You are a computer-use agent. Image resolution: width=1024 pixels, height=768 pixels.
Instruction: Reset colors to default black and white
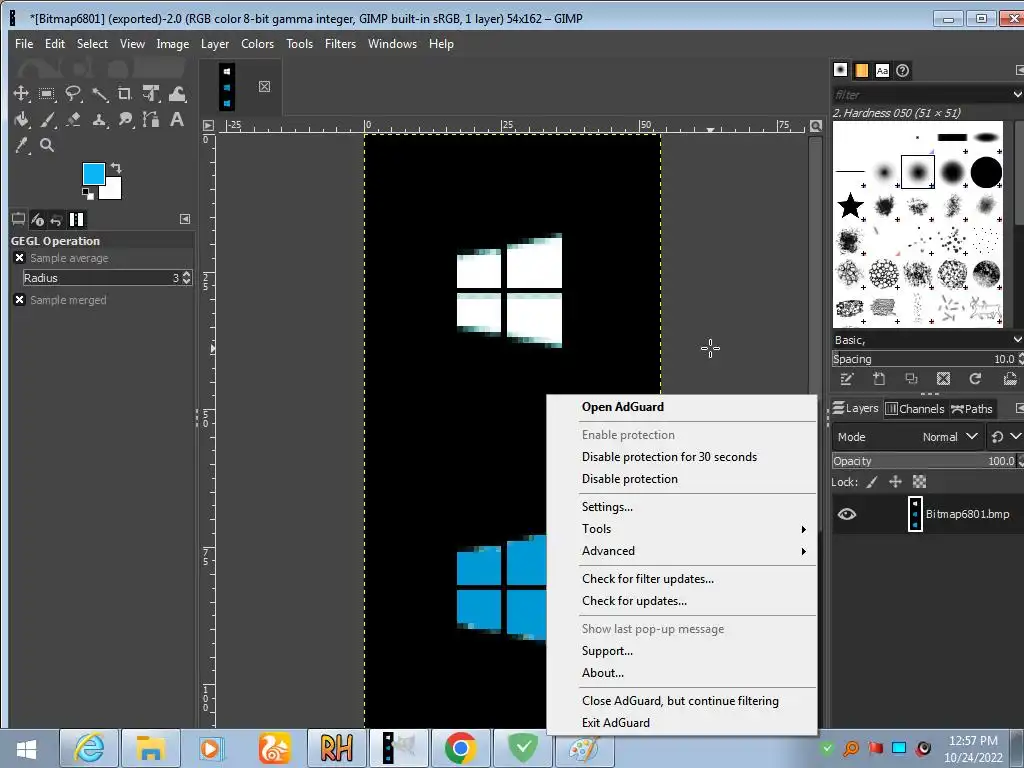coord(88,193)
